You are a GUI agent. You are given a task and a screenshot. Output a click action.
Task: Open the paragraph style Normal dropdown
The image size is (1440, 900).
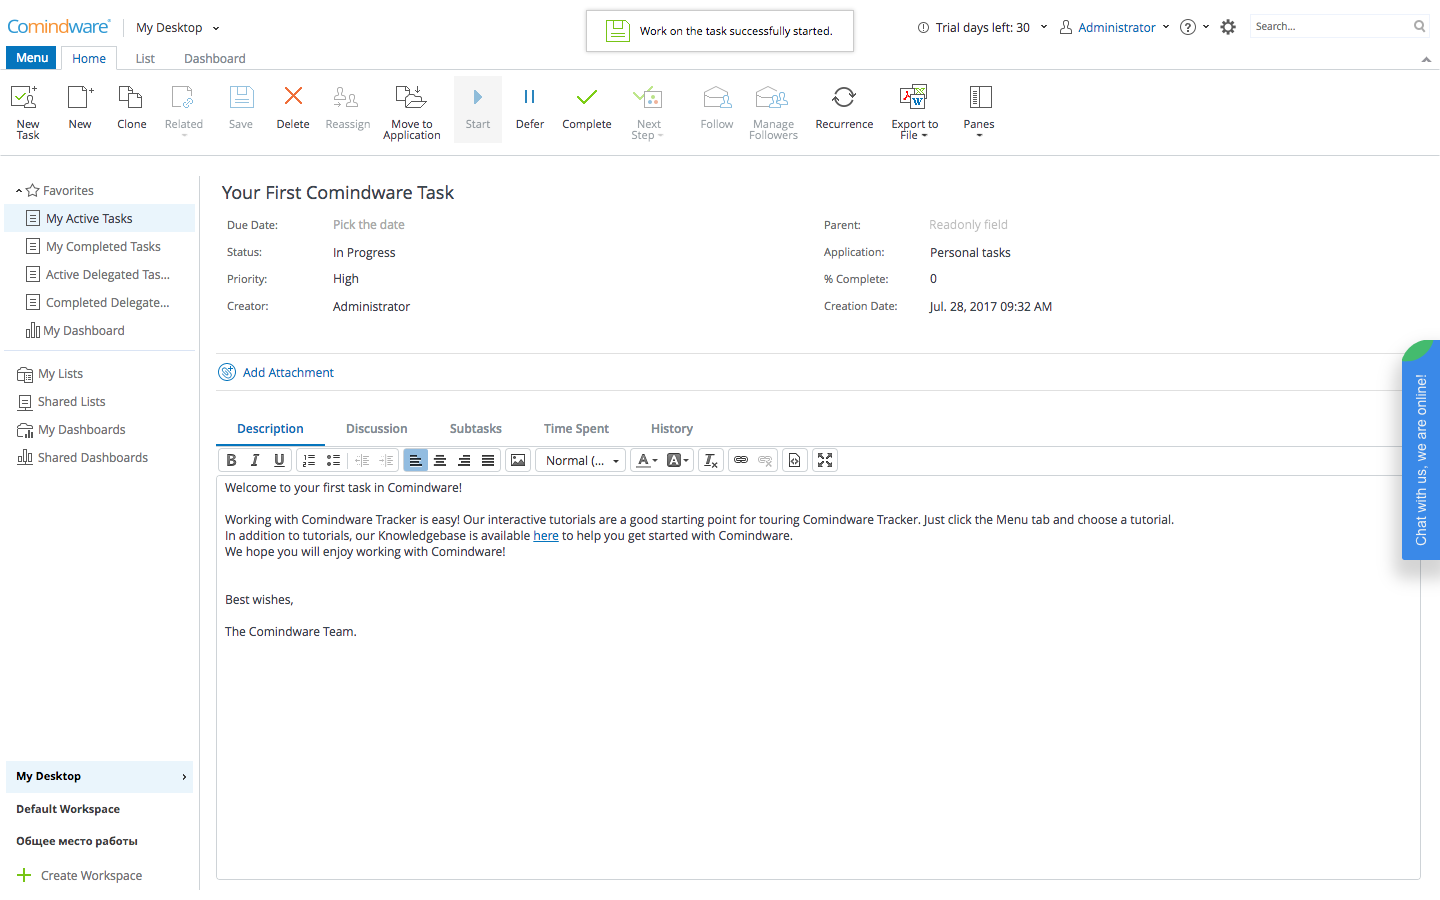point(581,460)
